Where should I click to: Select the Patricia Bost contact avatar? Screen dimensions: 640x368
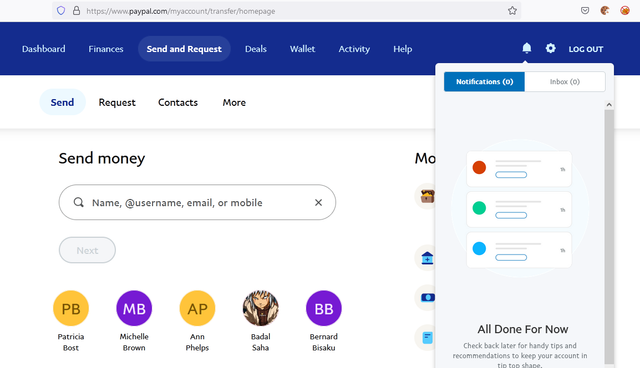click(x=71, y=308)
